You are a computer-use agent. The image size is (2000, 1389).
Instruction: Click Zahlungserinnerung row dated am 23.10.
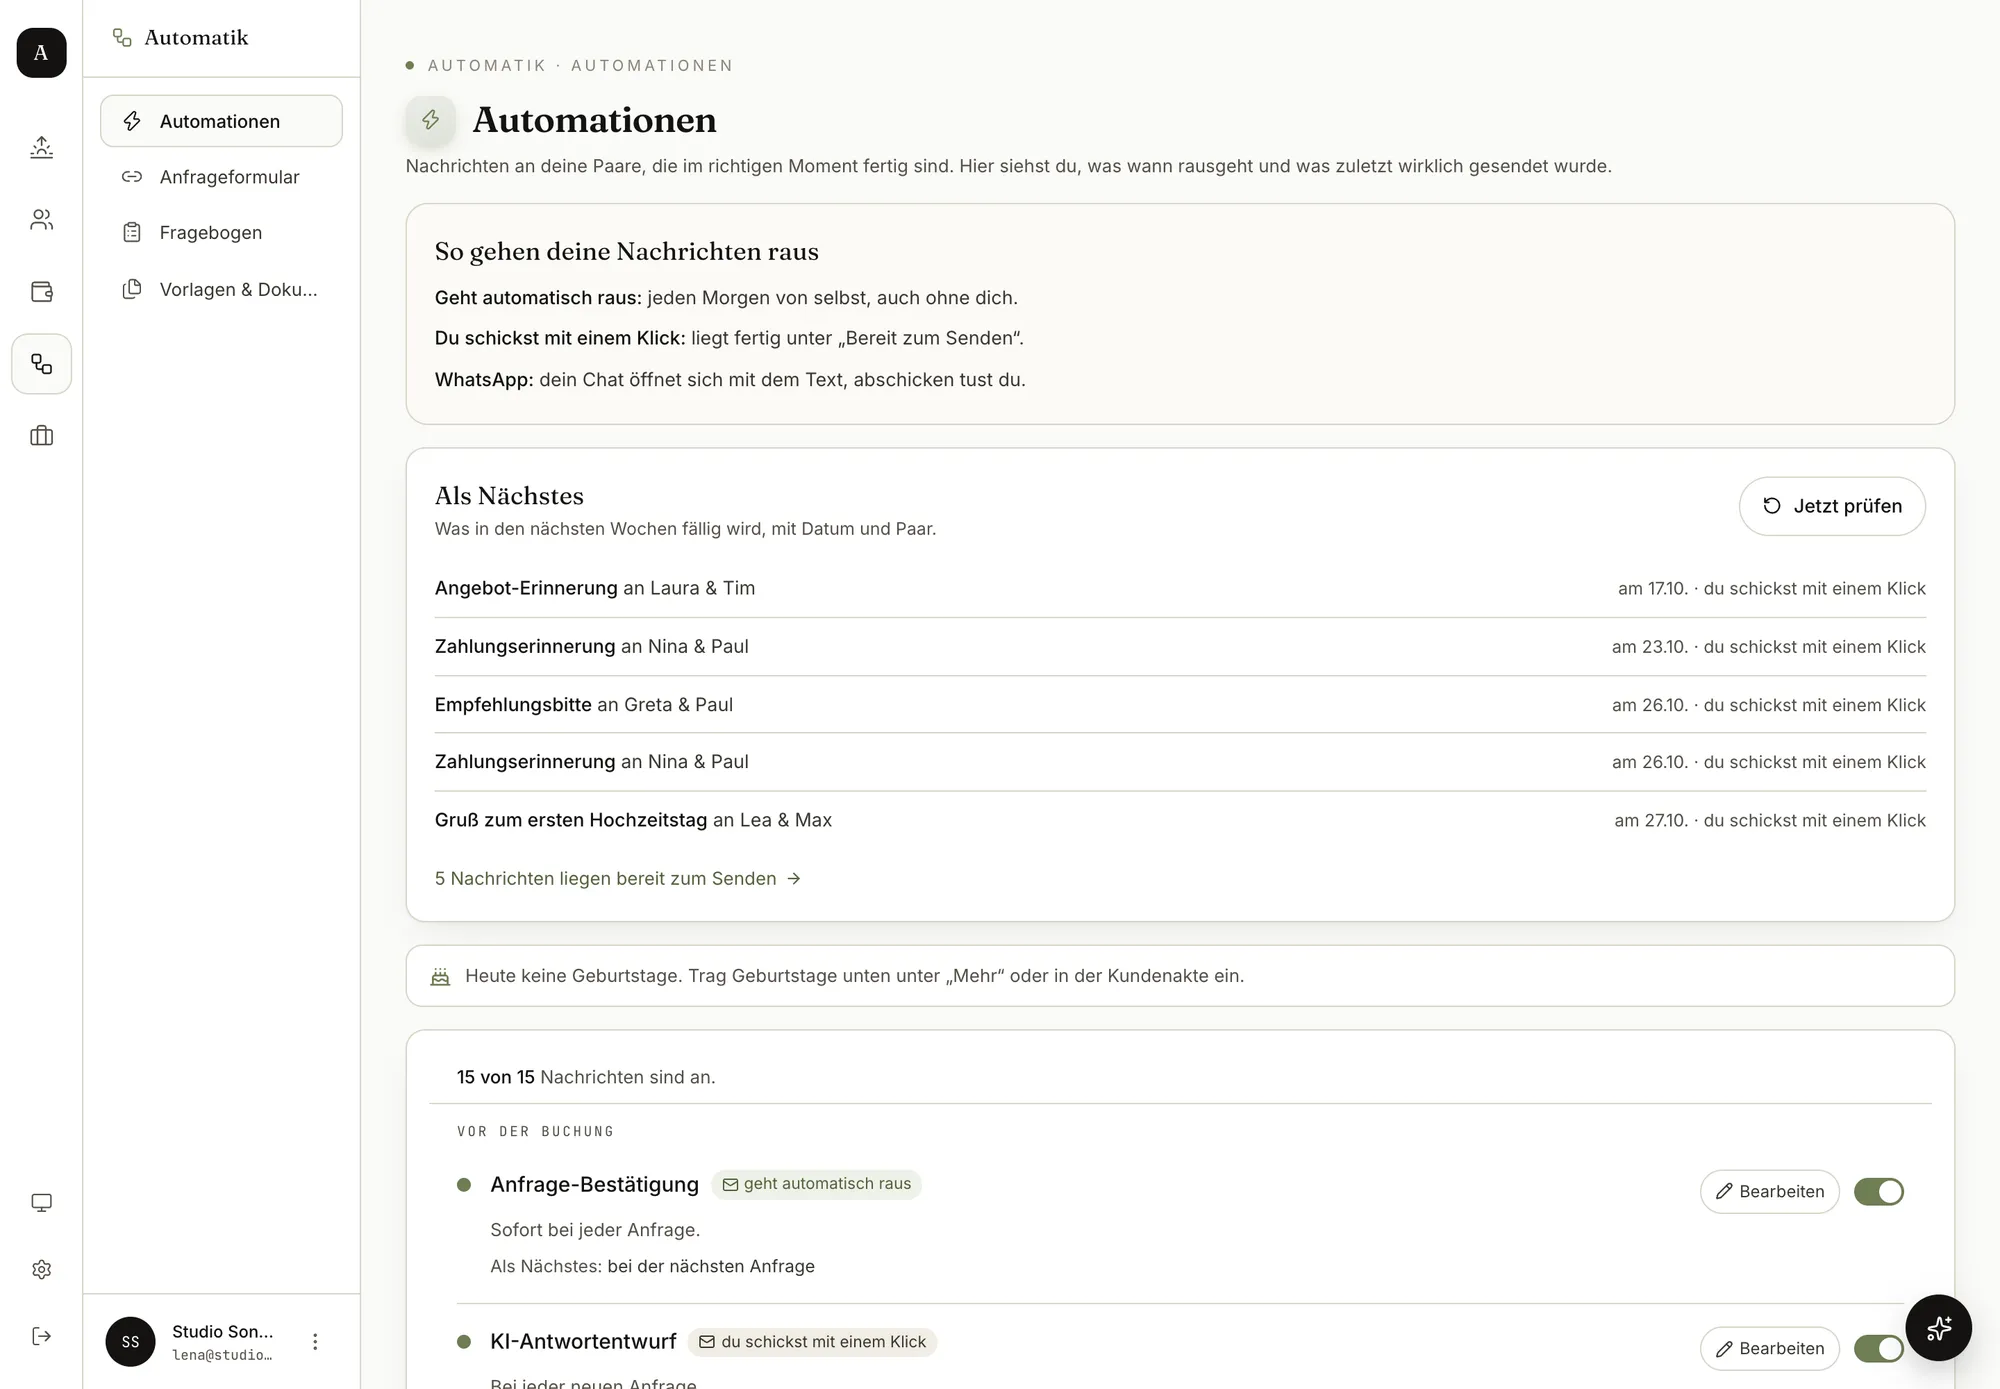(1180, 647)
